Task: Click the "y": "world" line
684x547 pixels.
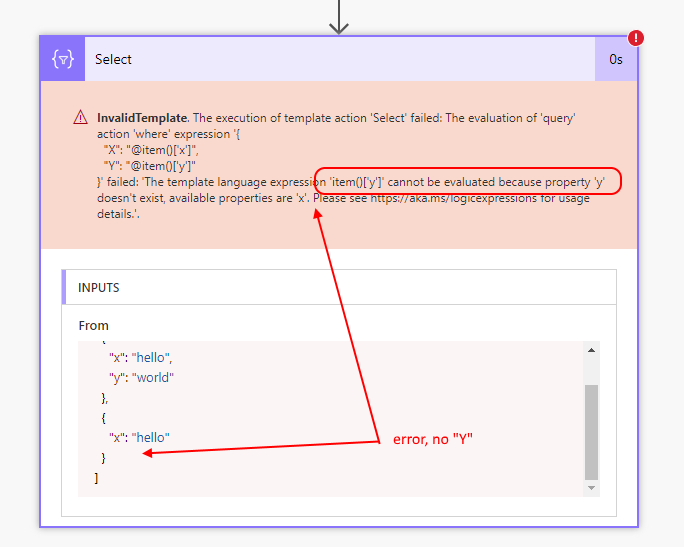Action: click(141, 377)
